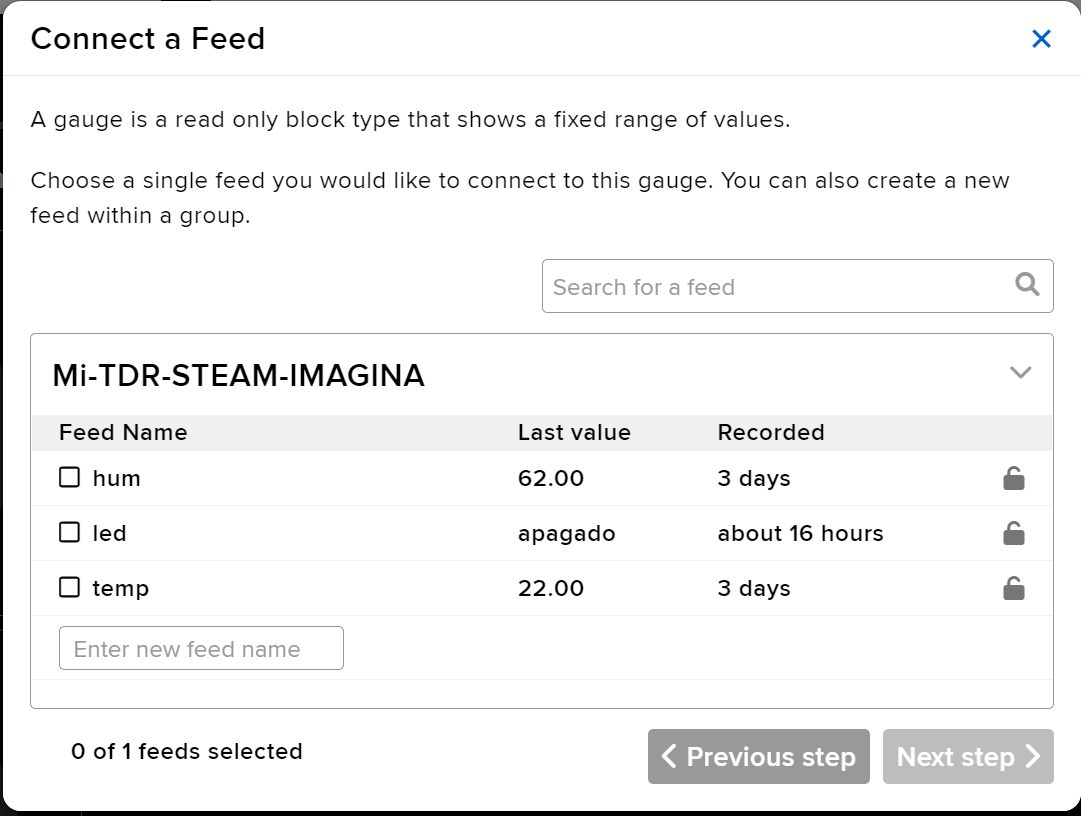Click the lock icon for temp feed
Viewport: 1081px width, 816px height.
tap(1013, 589)
